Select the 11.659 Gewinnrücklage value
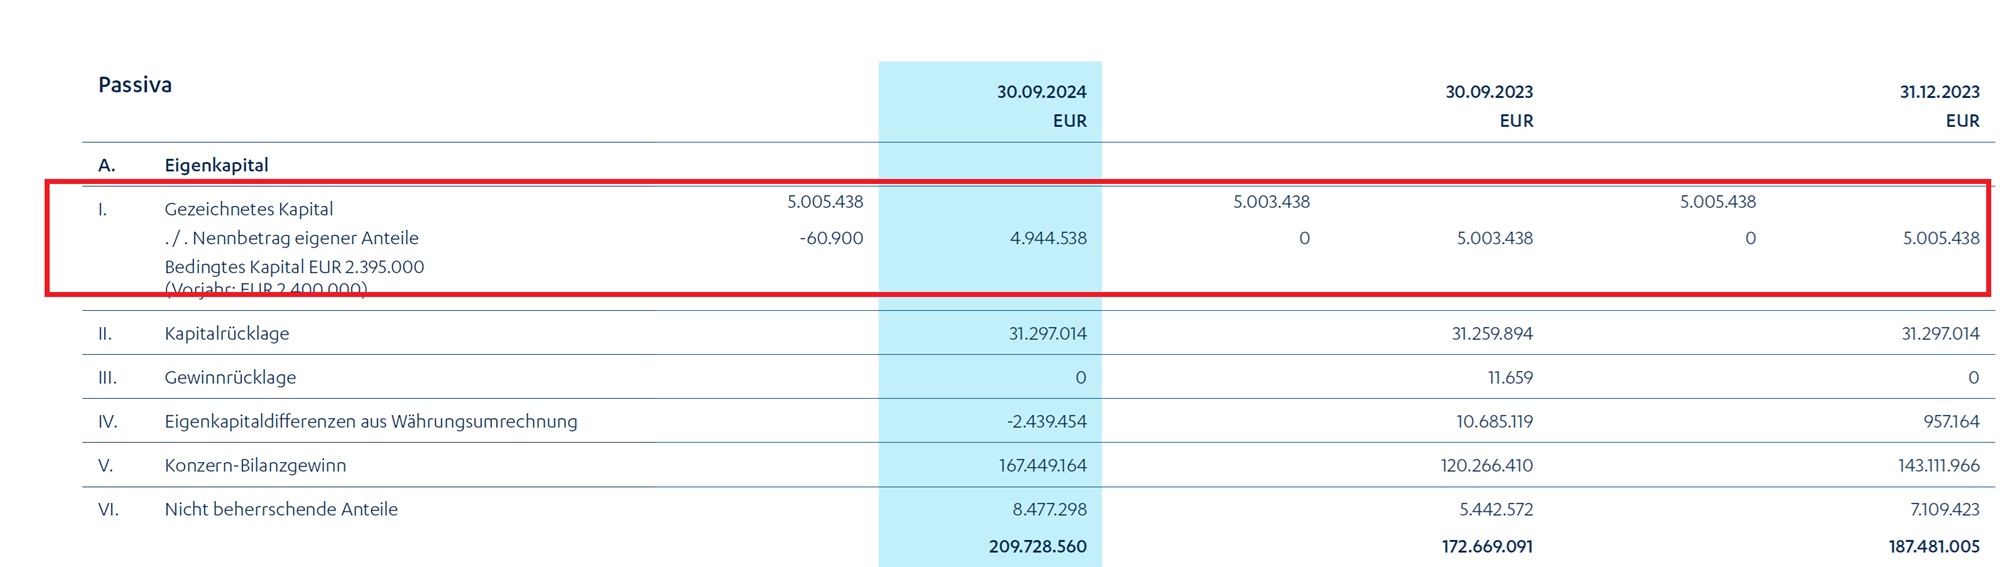Image resolution: width=2000 pixels, height=567 pixels. coord(1510,377)
